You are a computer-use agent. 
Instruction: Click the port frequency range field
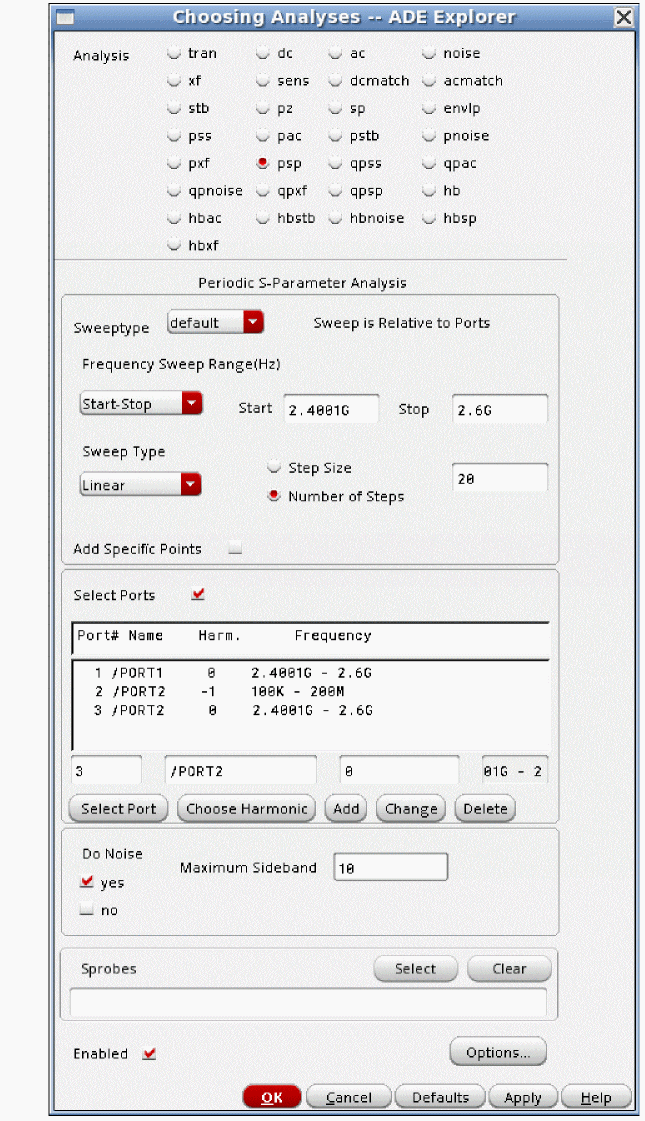tap(515, 771)
